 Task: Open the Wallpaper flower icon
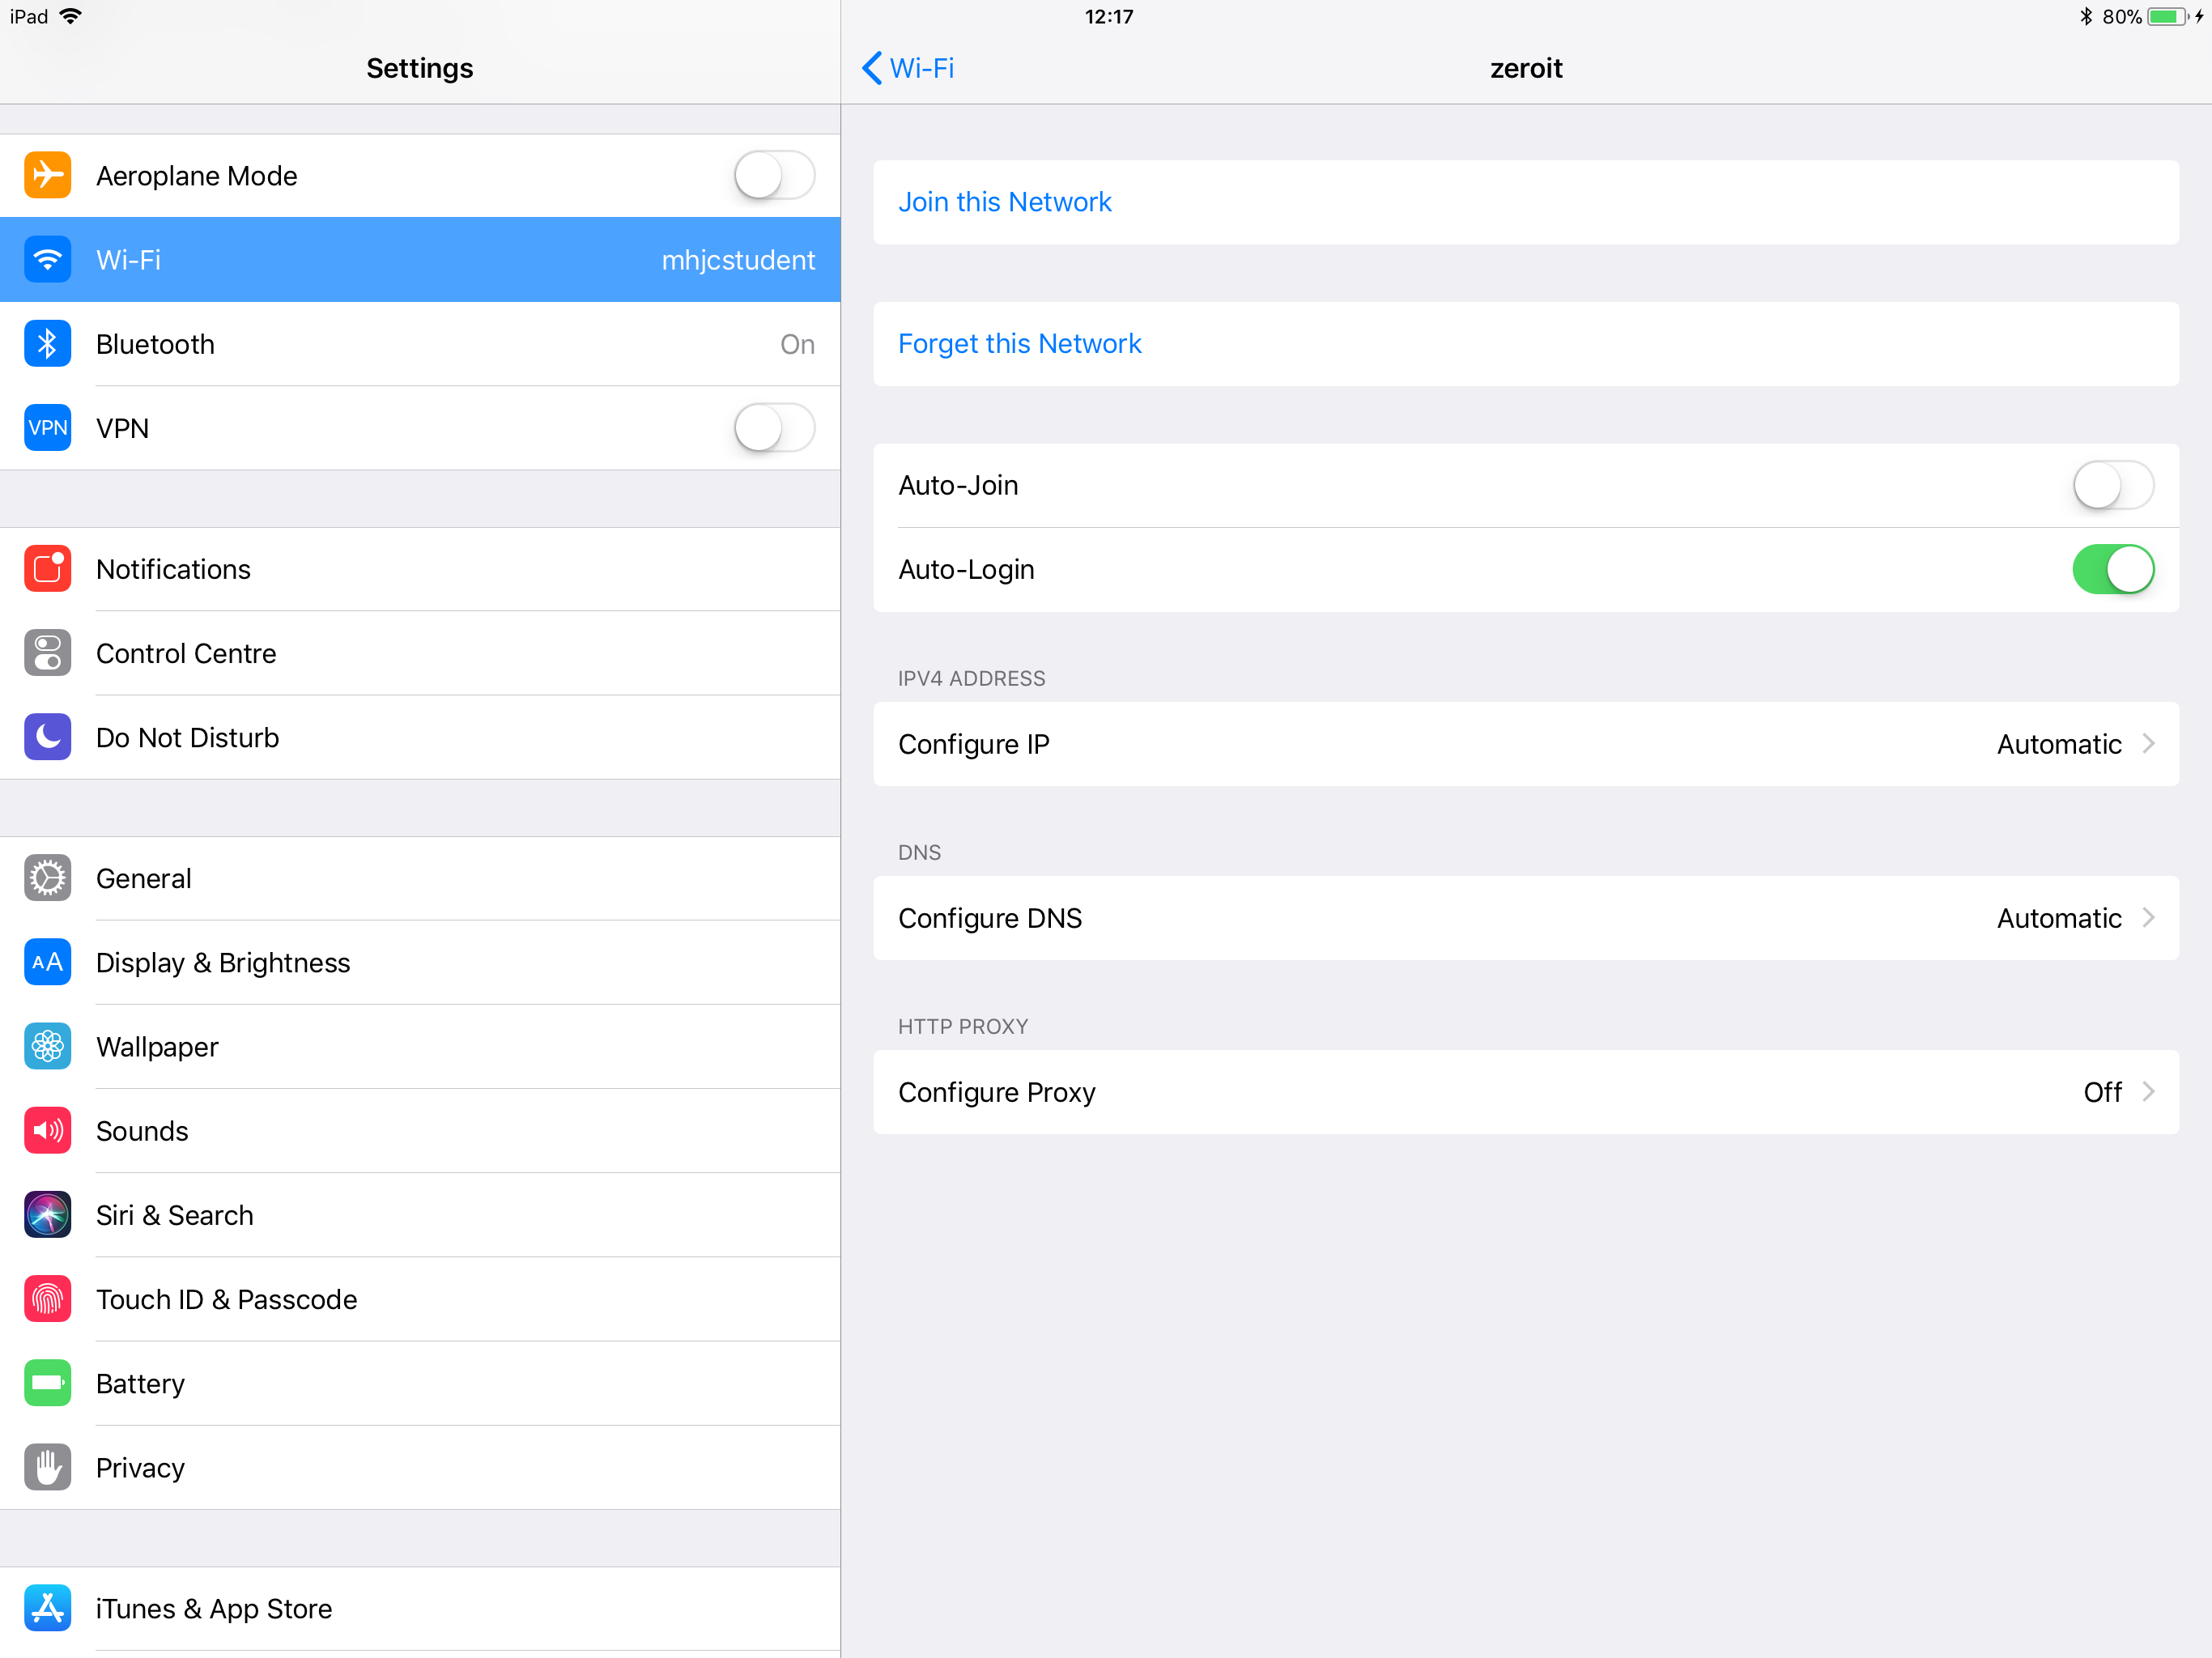click(47, 1046)
